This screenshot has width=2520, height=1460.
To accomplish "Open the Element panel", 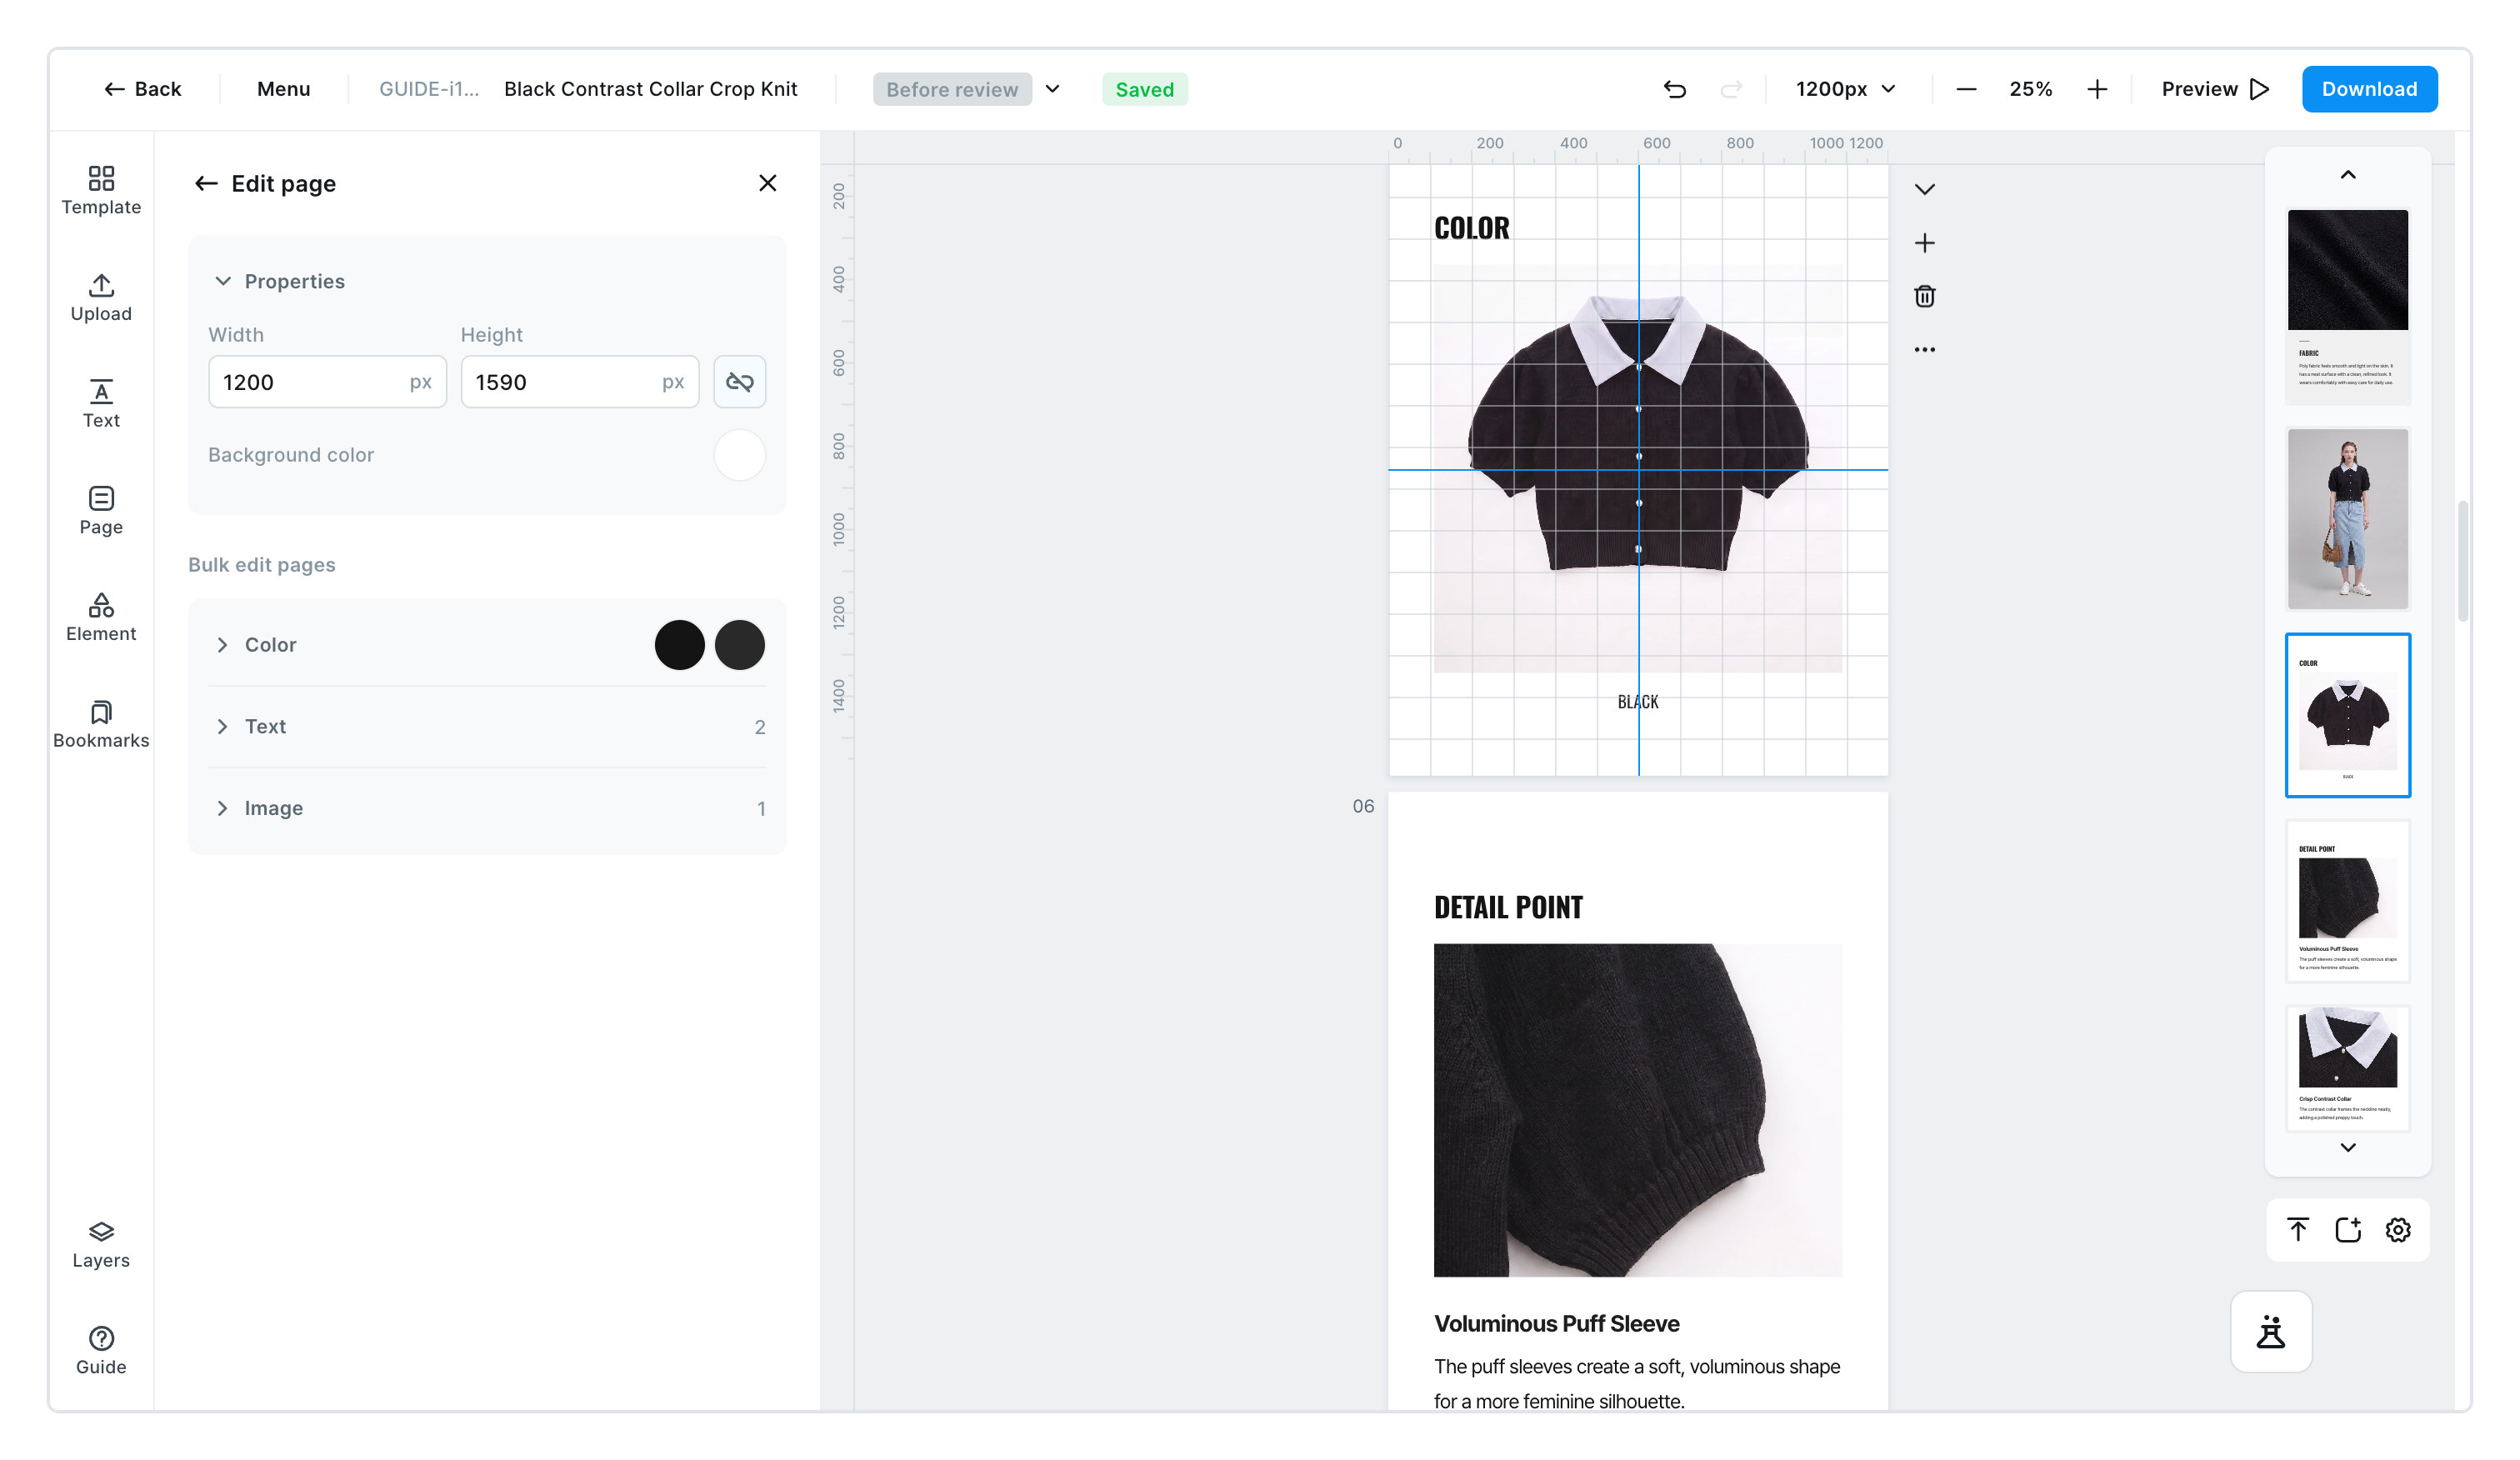I will (101, 617).
